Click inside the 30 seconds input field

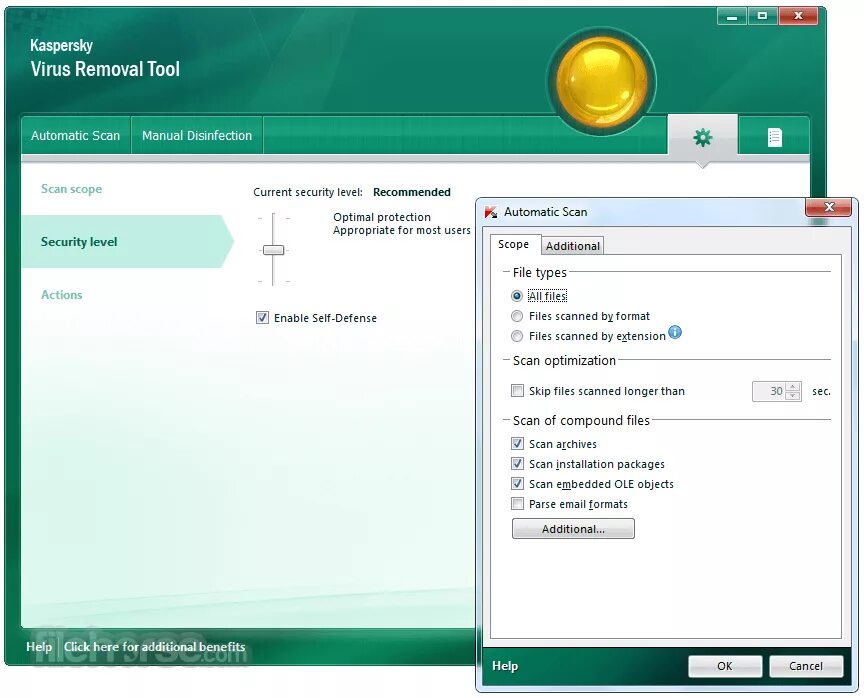click(x=770, y=391)
